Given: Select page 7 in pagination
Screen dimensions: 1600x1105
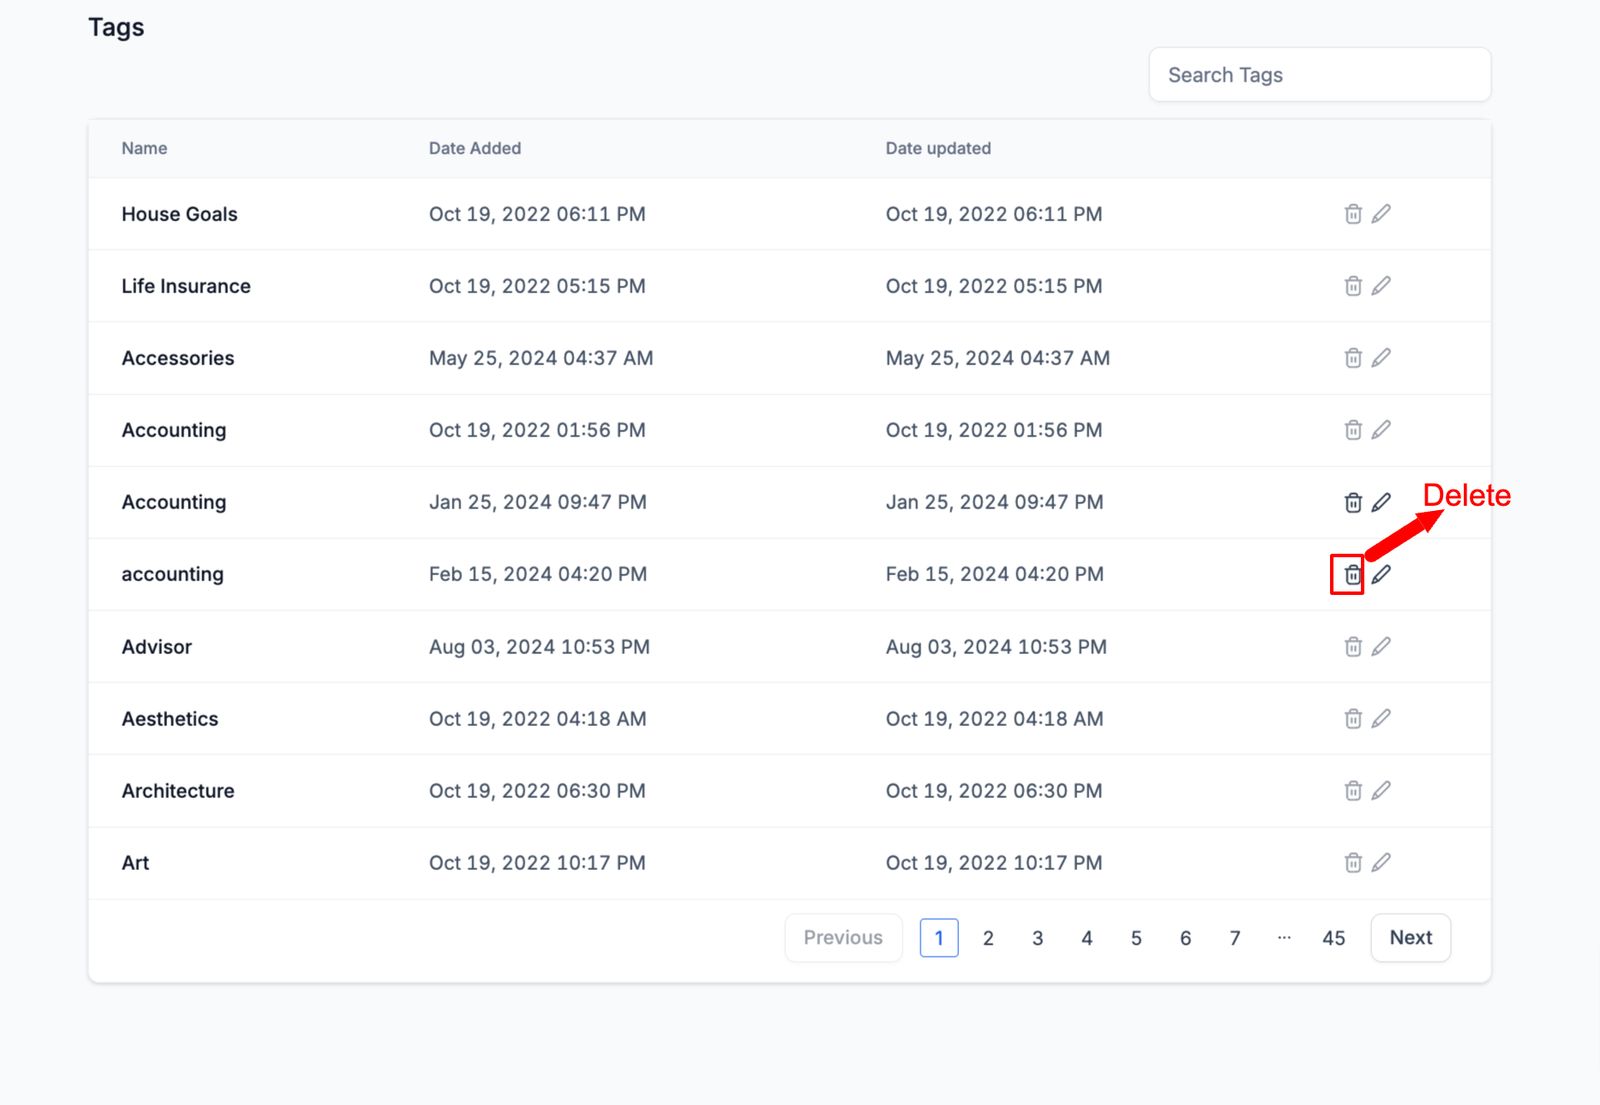Looking at the screenshot, I should click(1235, 938).
